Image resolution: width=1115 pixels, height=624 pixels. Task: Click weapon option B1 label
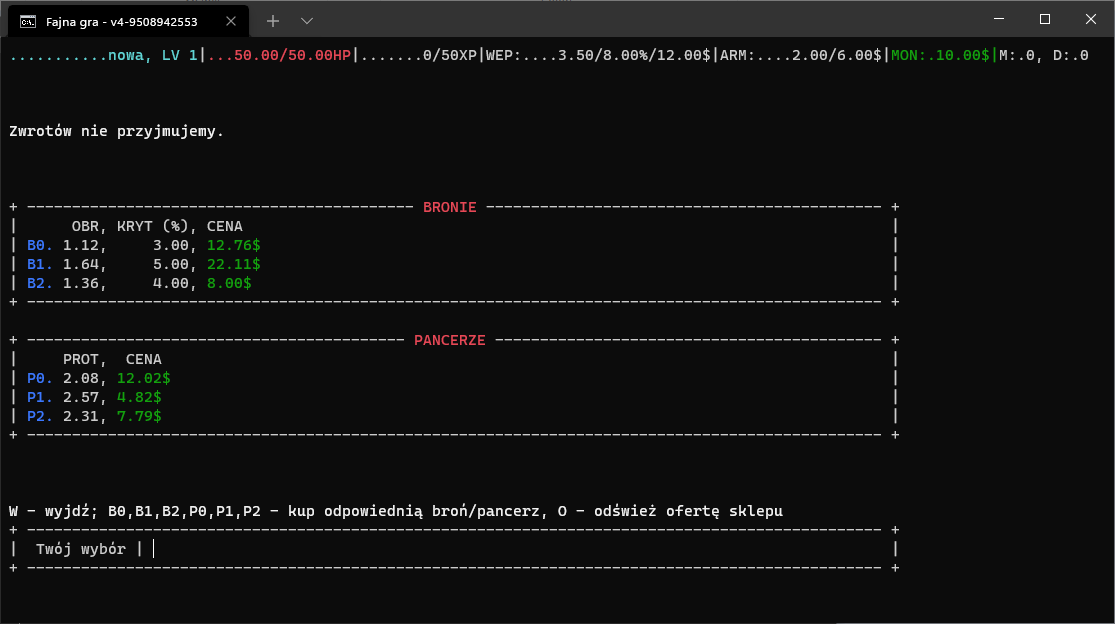[x=40, y=264]
